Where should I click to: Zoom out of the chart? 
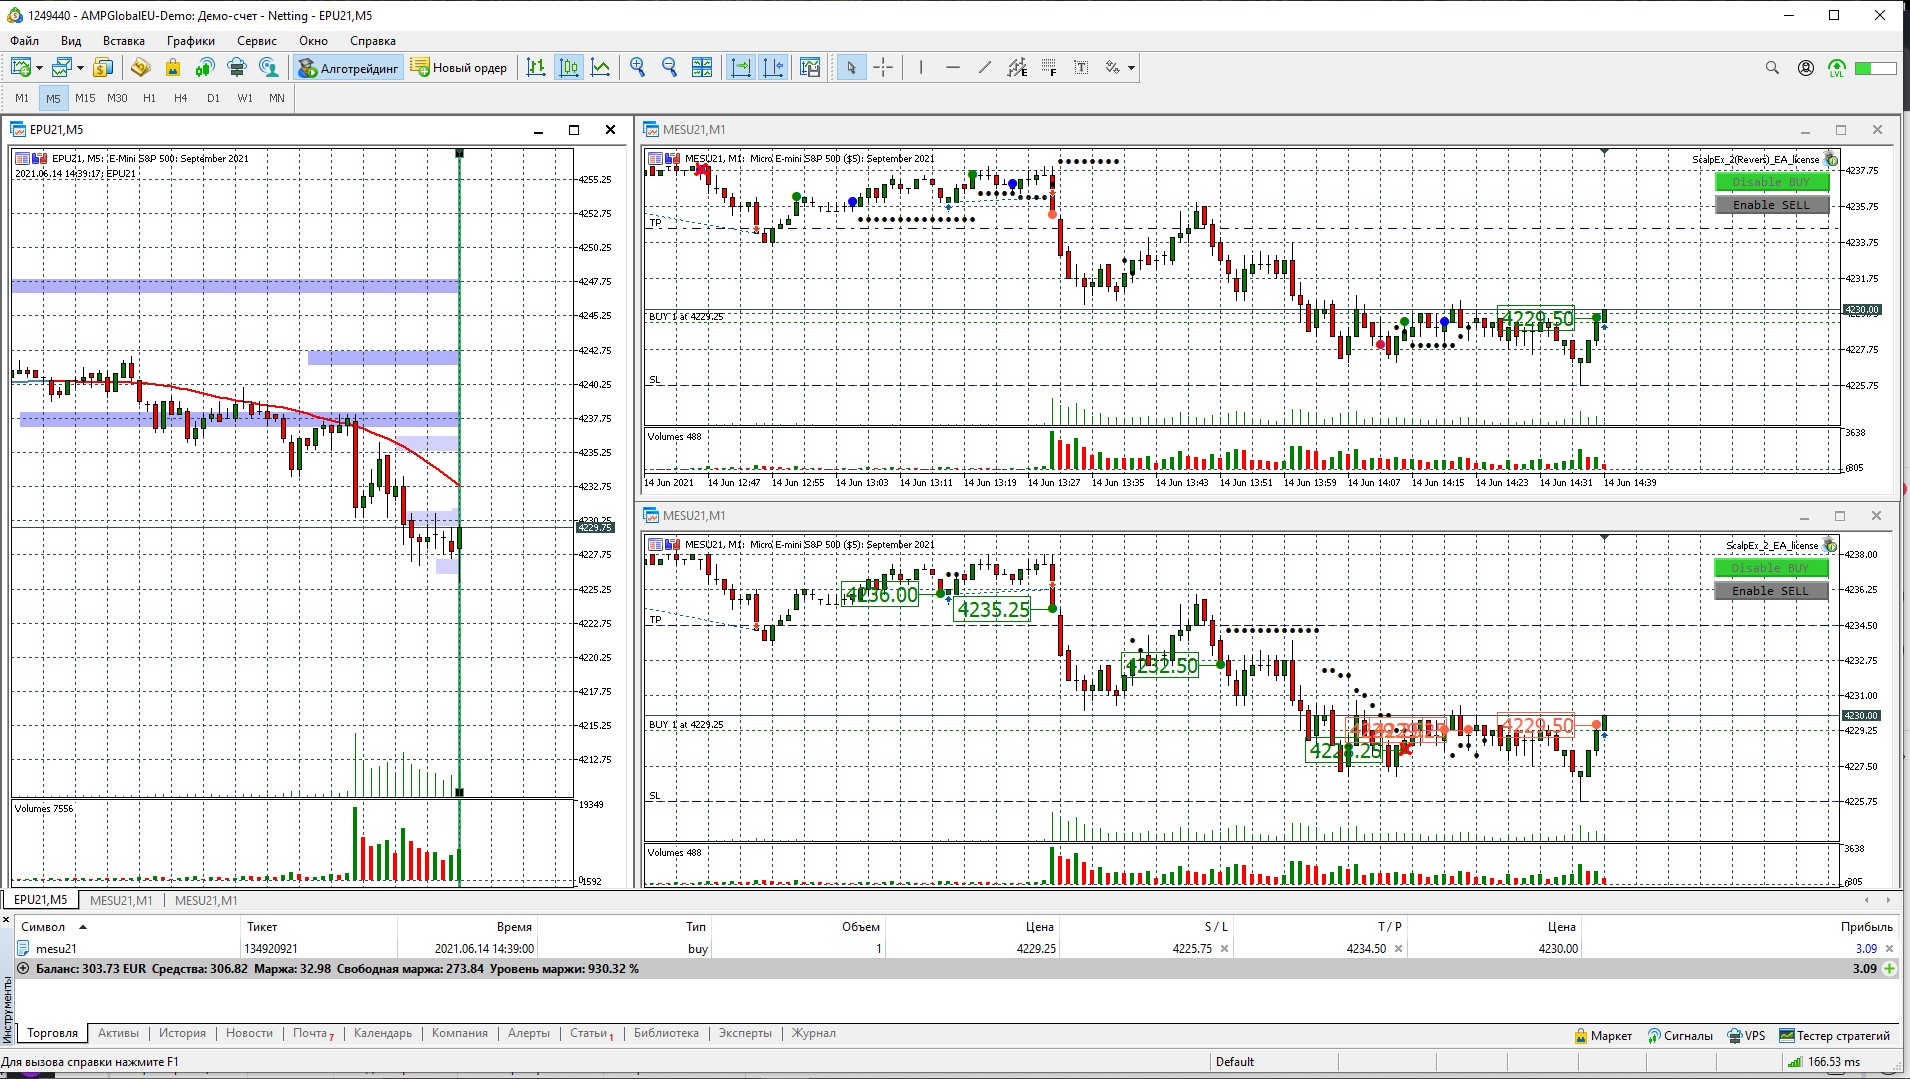[669, 68]
